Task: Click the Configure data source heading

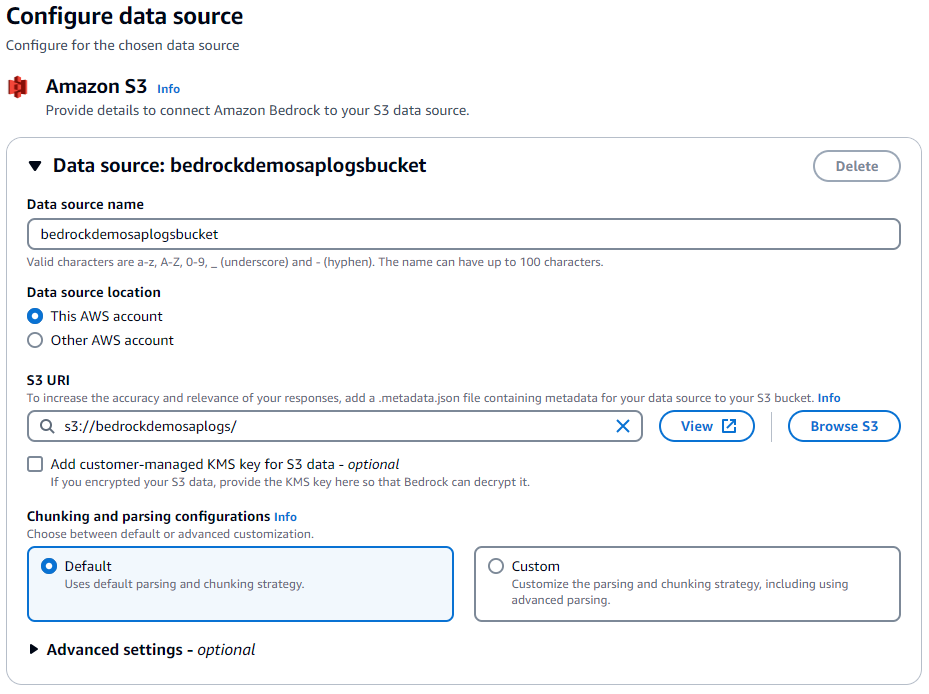Action: tap(124, 16)
